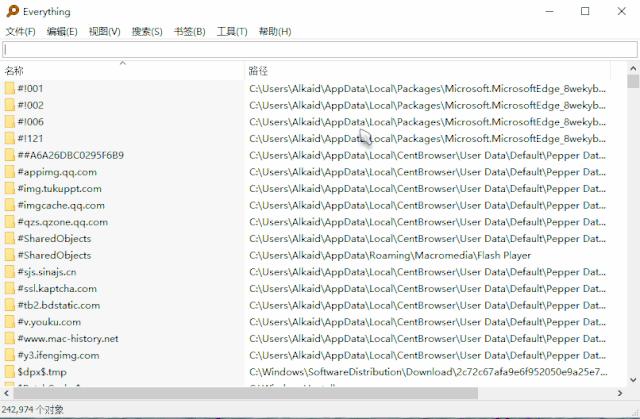The width and height of the screenshot is (640, 419).
Task: Select the $dpx$.tmp name text
Action: (x=42, y=372)
